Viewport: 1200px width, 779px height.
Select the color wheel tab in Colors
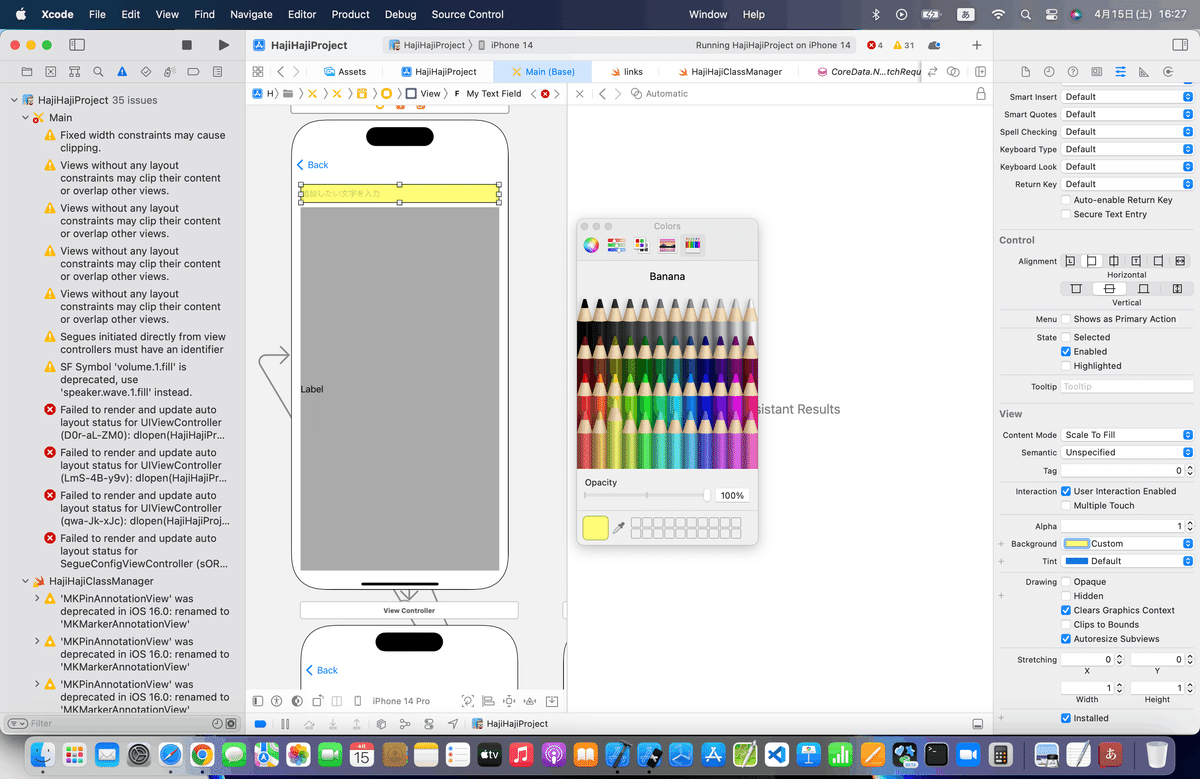click(x=591, y=245)
